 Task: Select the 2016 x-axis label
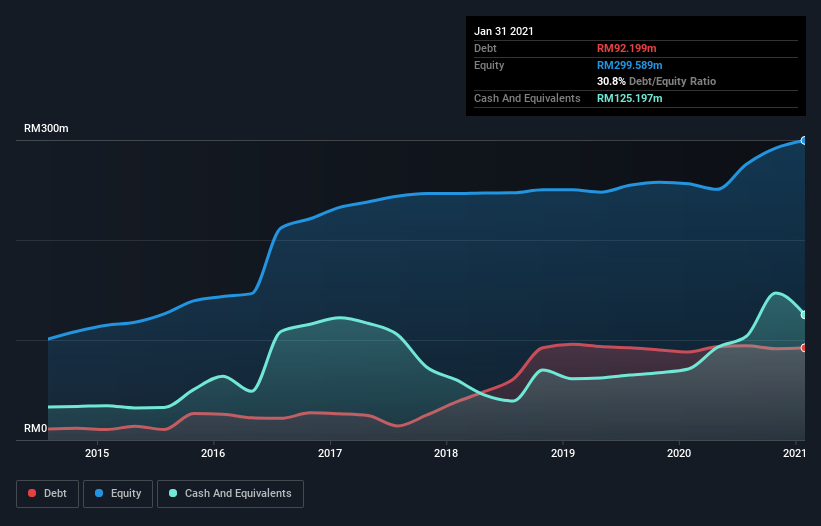click(x=213, y=453)
